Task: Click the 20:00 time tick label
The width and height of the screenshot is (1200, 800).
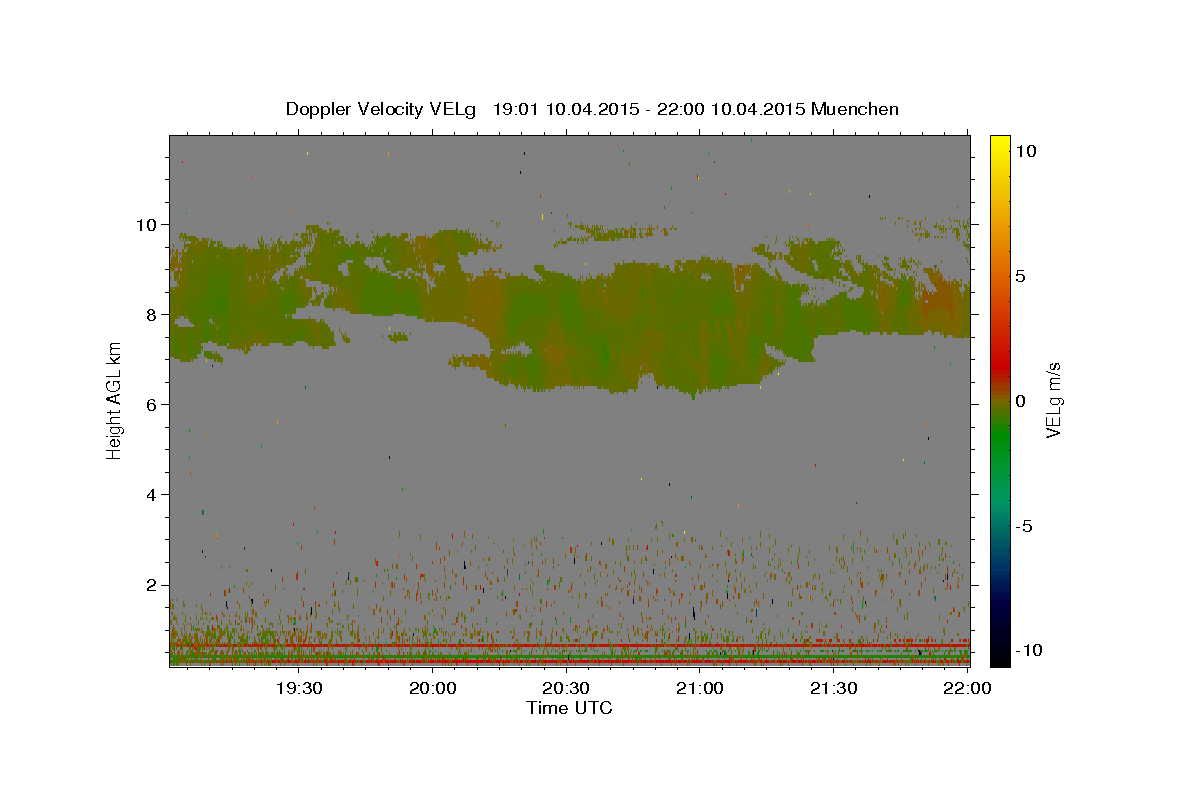Action: 433,689
